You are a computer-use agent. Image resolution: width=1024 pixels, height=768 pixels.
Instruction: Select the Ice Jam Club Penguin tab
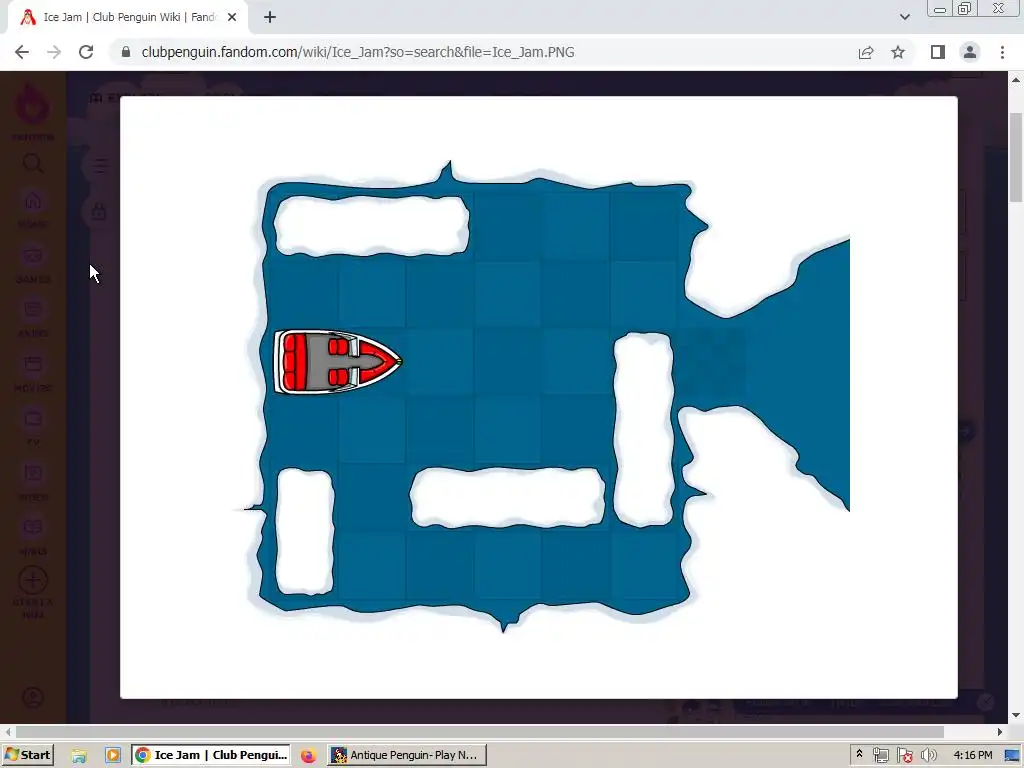128,18
